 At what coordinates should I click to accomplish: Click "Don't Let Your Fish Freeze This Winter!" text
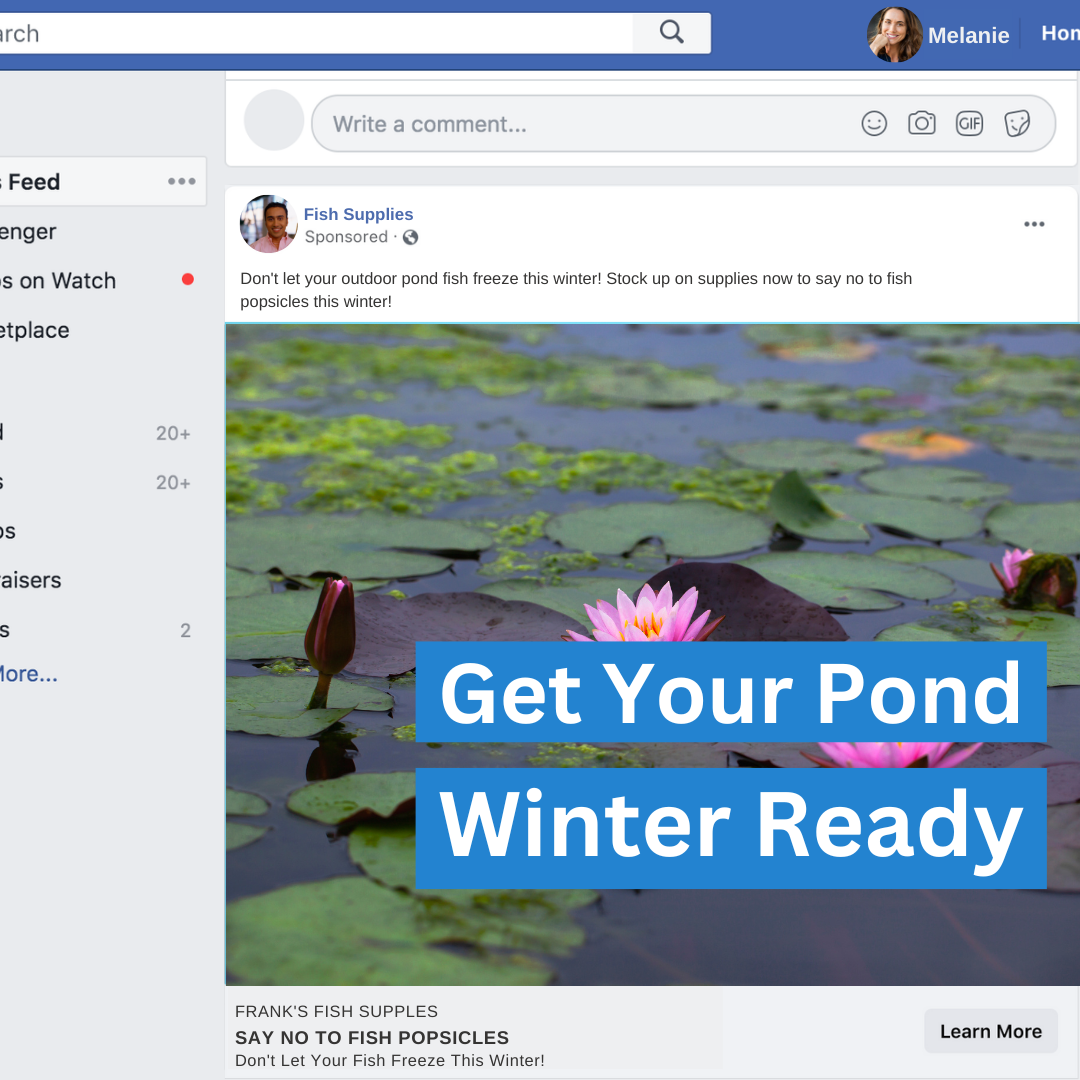[x=390, y=1061]
